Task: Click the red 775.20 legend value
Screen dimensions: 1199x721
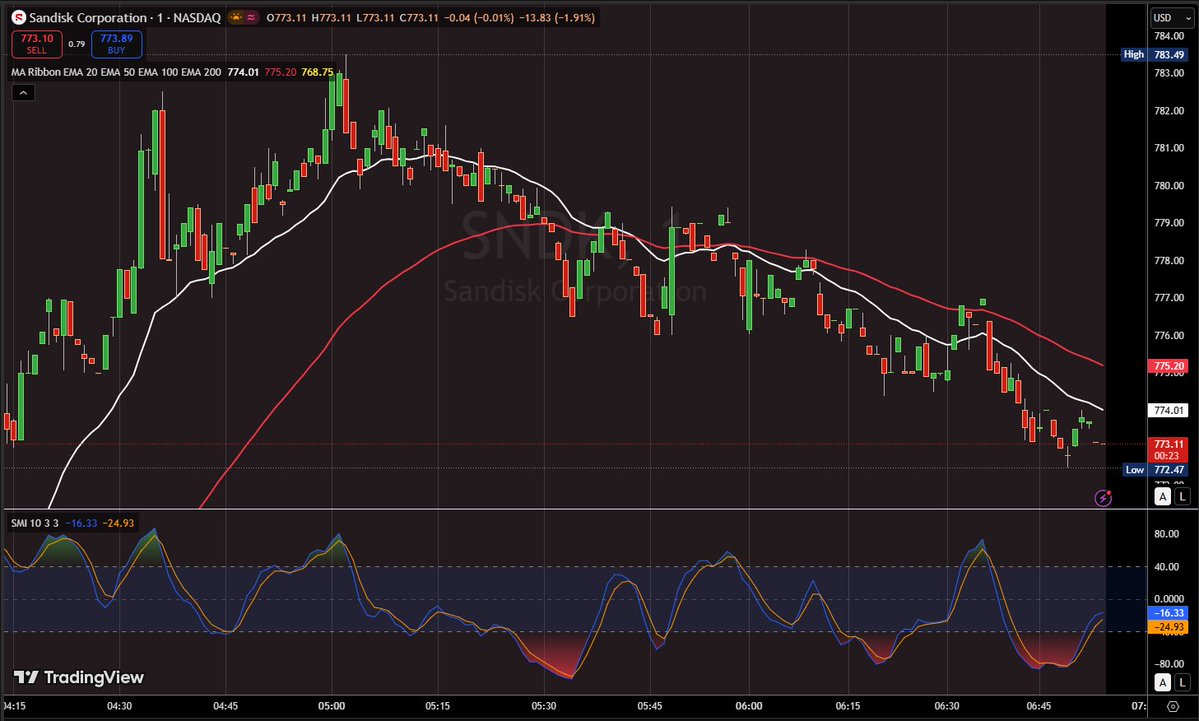Action: click(x=280, y=72)
